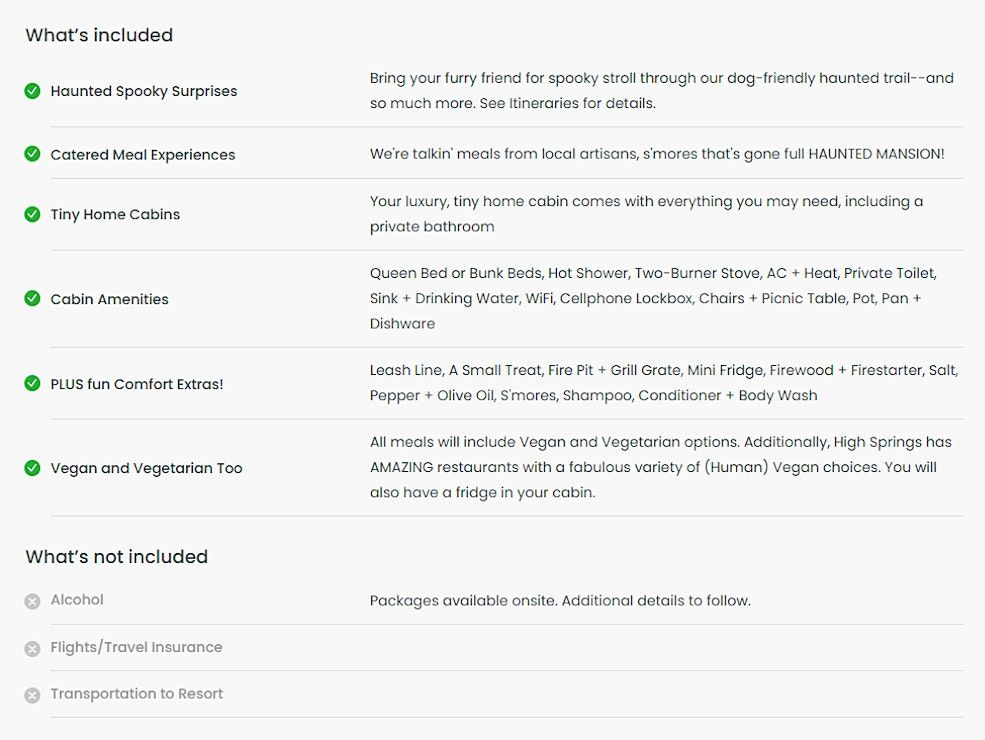
Task: Click green check by Vegan and Vegetarian Too
Action: coord(33,468)
